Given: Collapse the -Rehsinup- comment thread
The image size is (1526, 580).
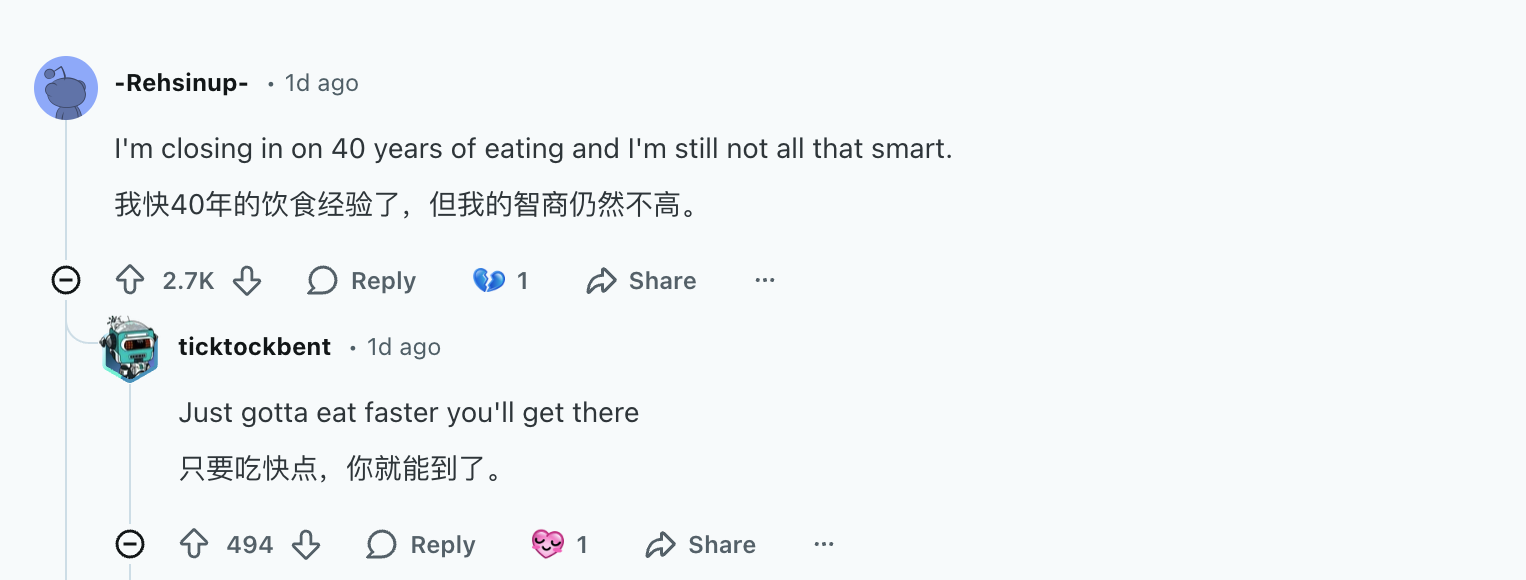Looking at the screenshot, I should coord(66,281).
